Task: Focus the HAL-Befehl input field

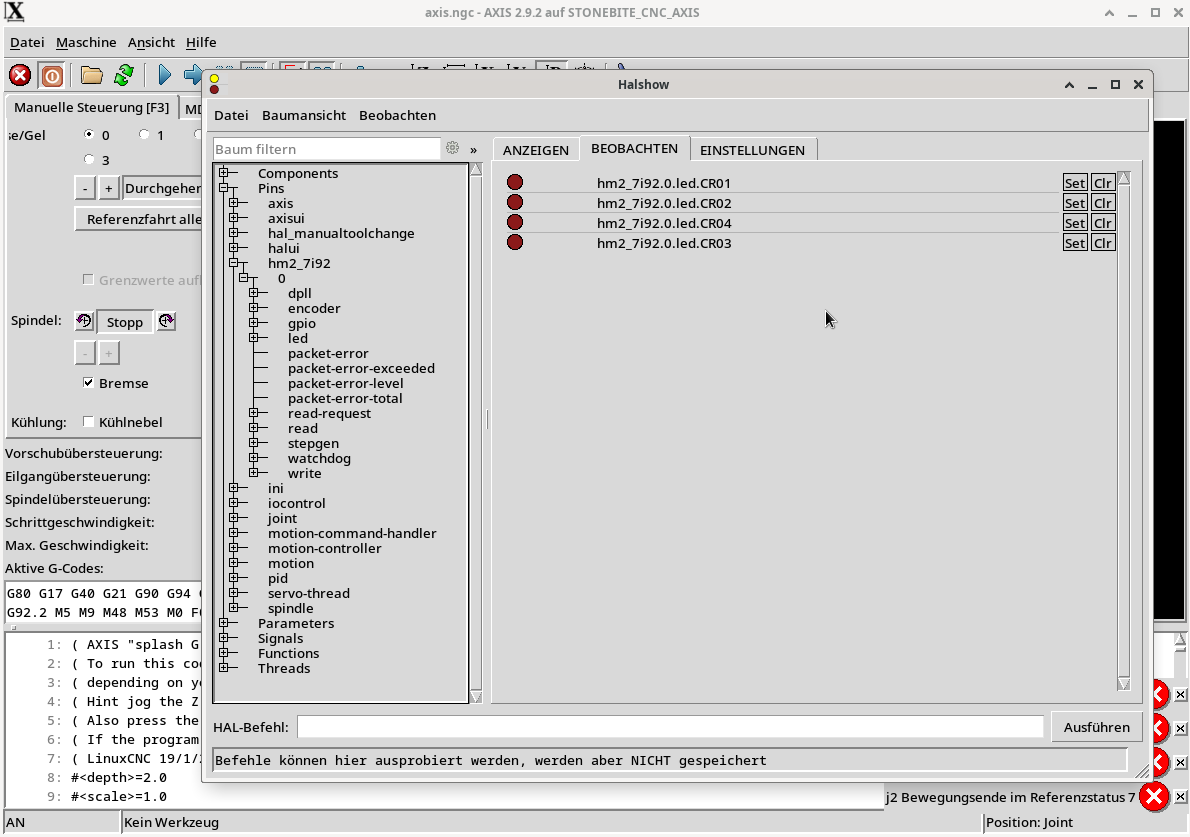Action: click(x=670, y=727)
